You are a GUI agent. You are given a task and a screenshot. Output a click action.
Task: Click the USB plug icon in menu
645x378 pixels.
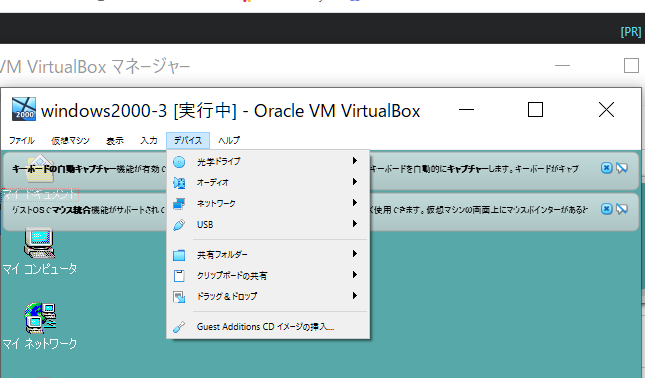pyautogui.click(x=179, y=225)
